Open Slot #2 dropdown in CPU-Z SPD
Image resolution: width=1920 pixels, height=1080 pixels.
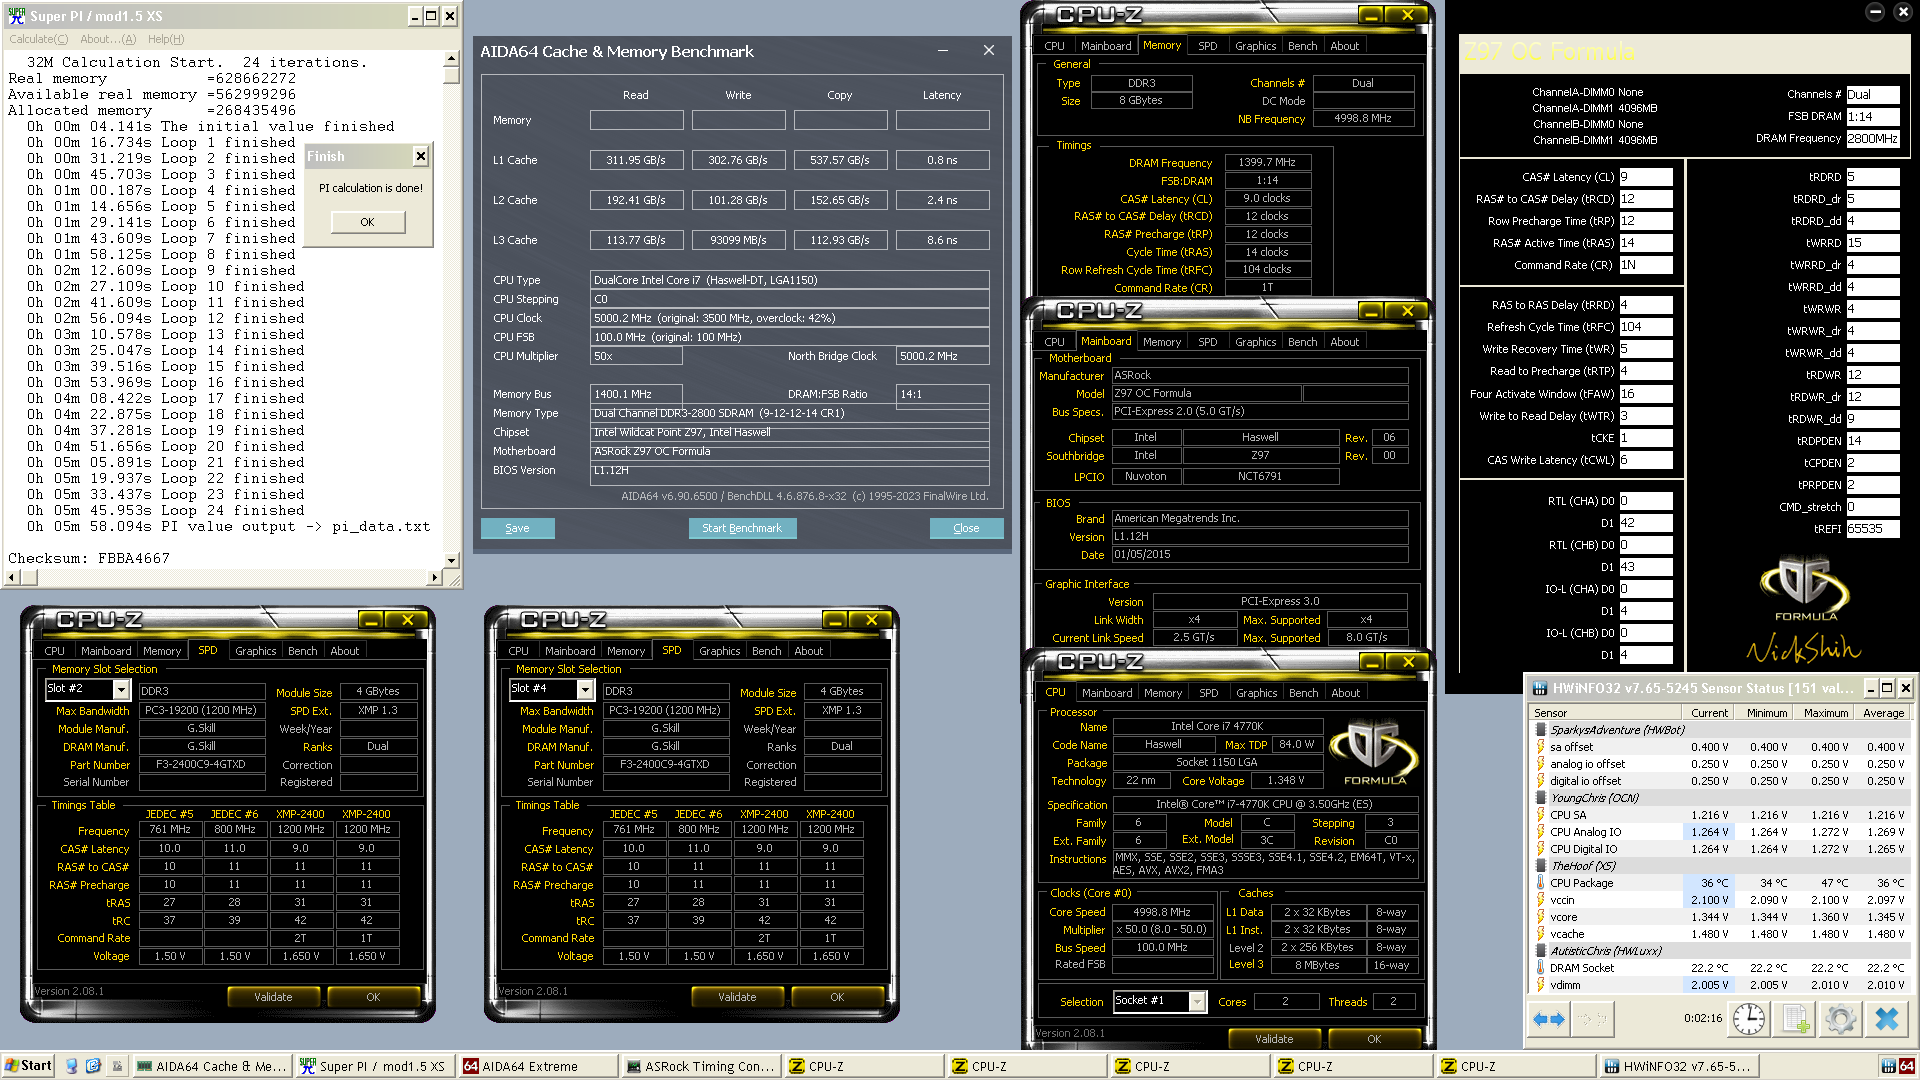[x=121, y=690]
